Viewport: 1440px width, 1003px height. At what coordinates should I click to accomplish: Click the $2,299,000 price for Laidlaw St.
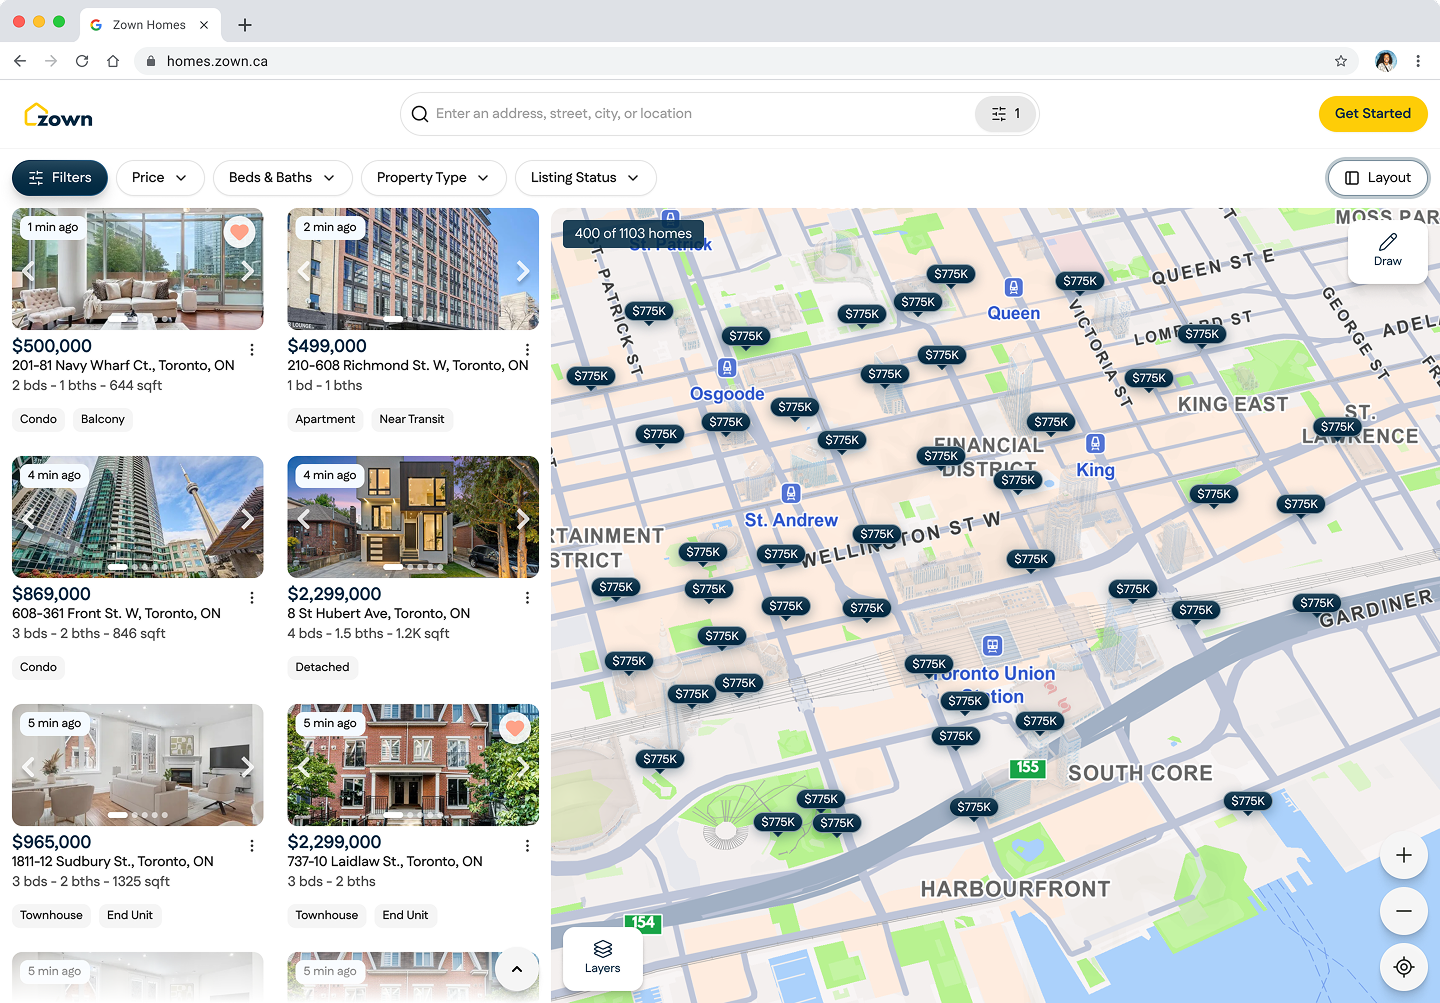(x=334, y=842)
